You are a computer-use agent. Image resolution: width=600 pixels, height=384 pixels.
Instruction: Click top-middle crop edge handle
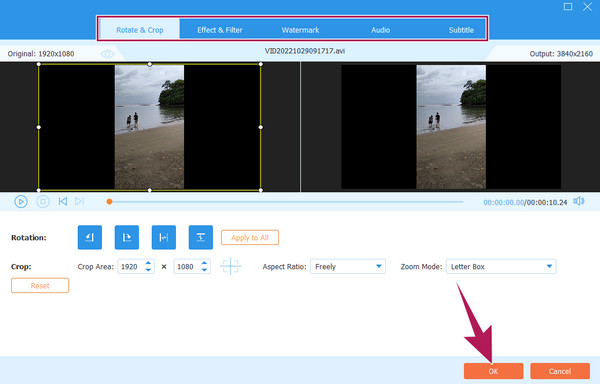tap(150, 64)
